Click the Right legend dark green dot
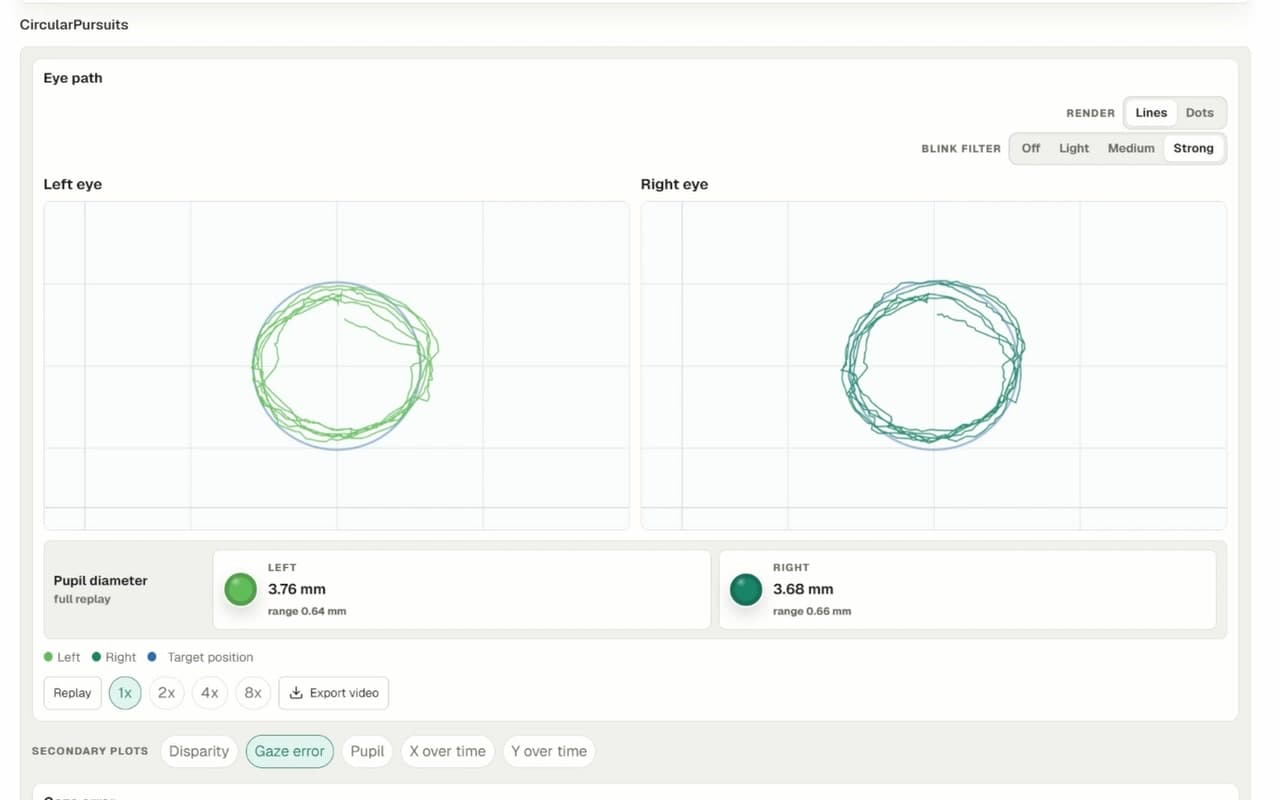 point(96,657)
